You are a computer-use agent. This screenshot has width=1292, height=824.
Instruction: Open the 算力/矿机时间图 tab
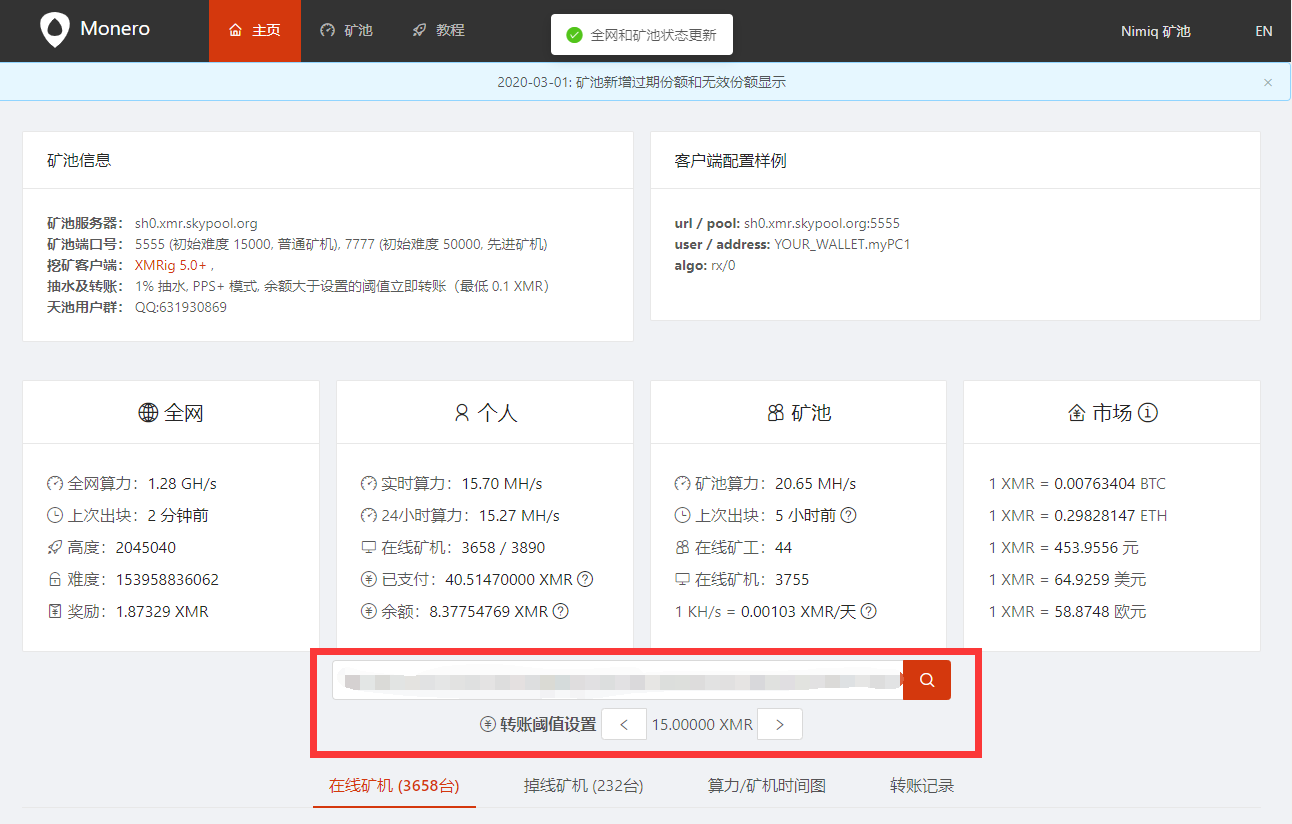coord(765,786)
